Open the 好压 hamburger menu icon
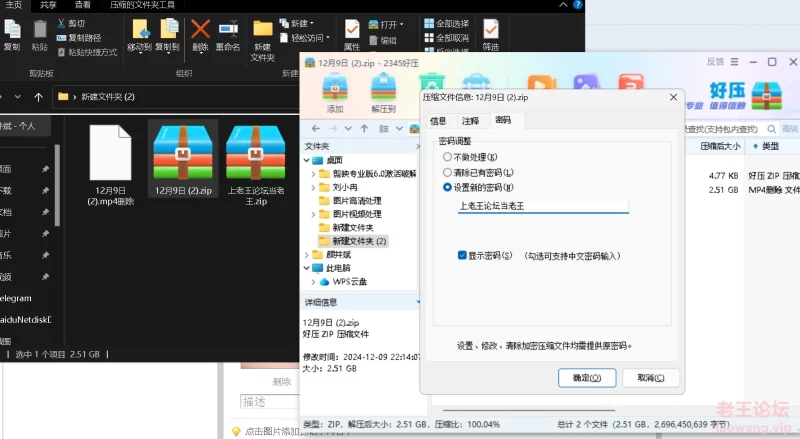 click(x=734, y=62)
